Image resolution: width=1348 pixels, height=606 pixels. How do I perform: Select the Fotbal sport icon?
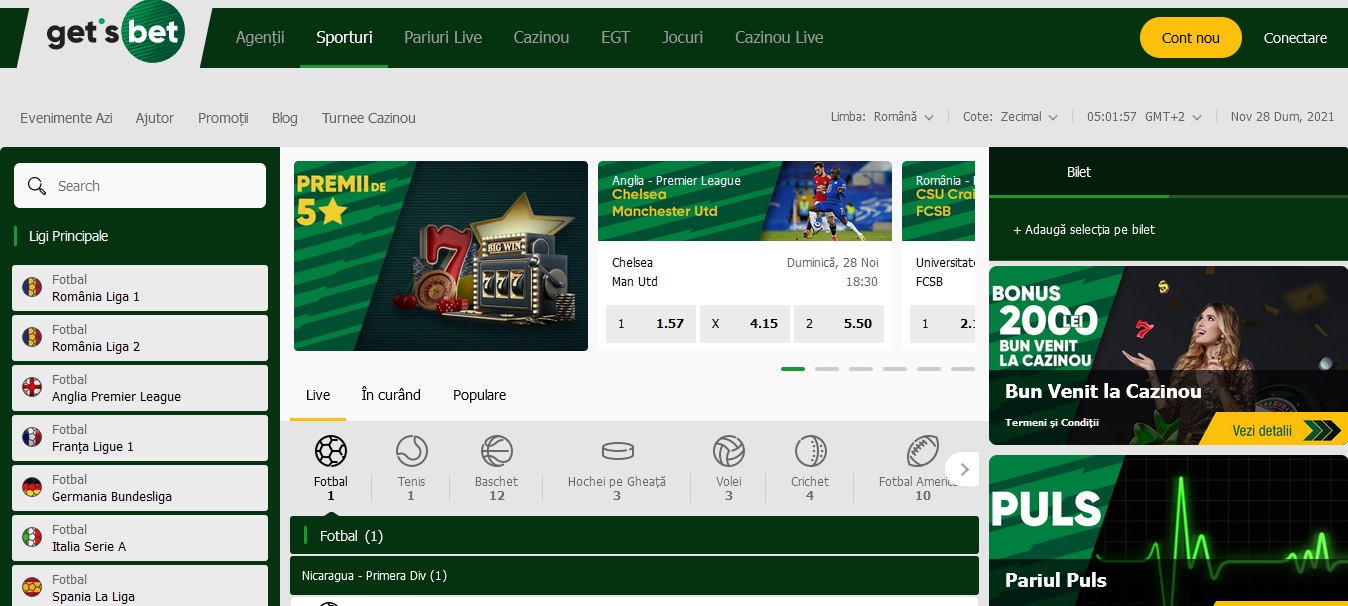coord(331,452)
